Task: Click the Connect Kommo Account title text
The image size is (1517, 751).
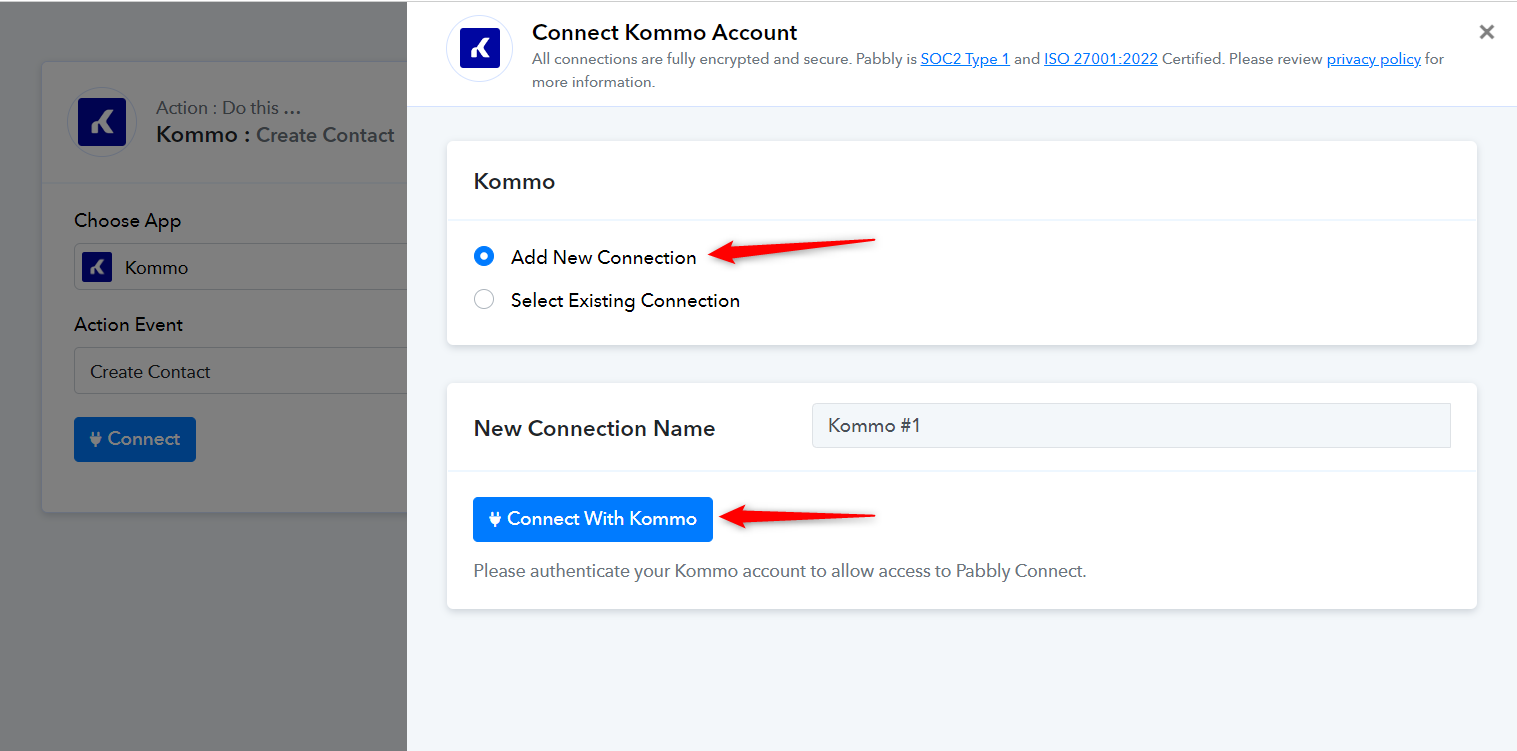Action: tap(665, 33)
